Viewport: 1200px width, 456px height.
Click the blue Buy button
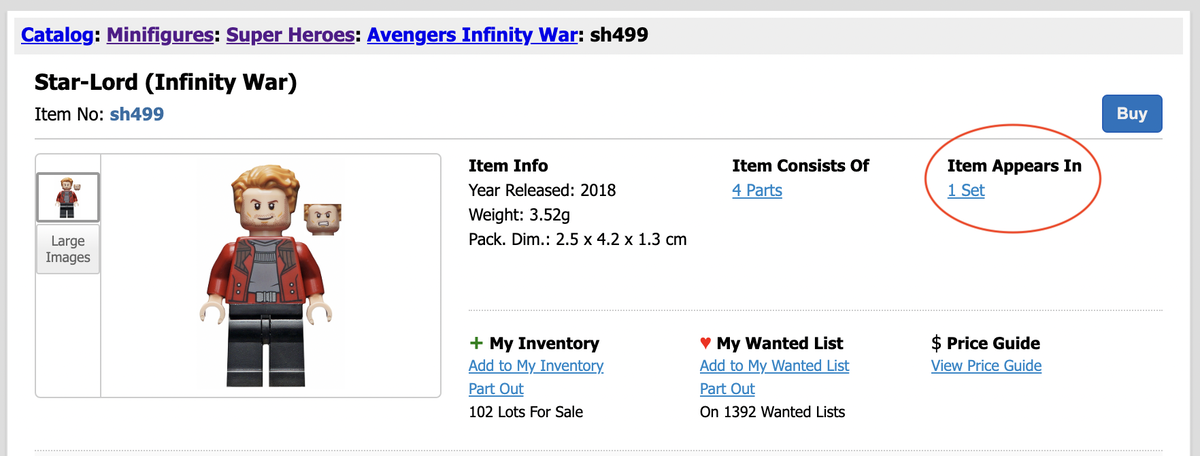(x=1132, y=113)
